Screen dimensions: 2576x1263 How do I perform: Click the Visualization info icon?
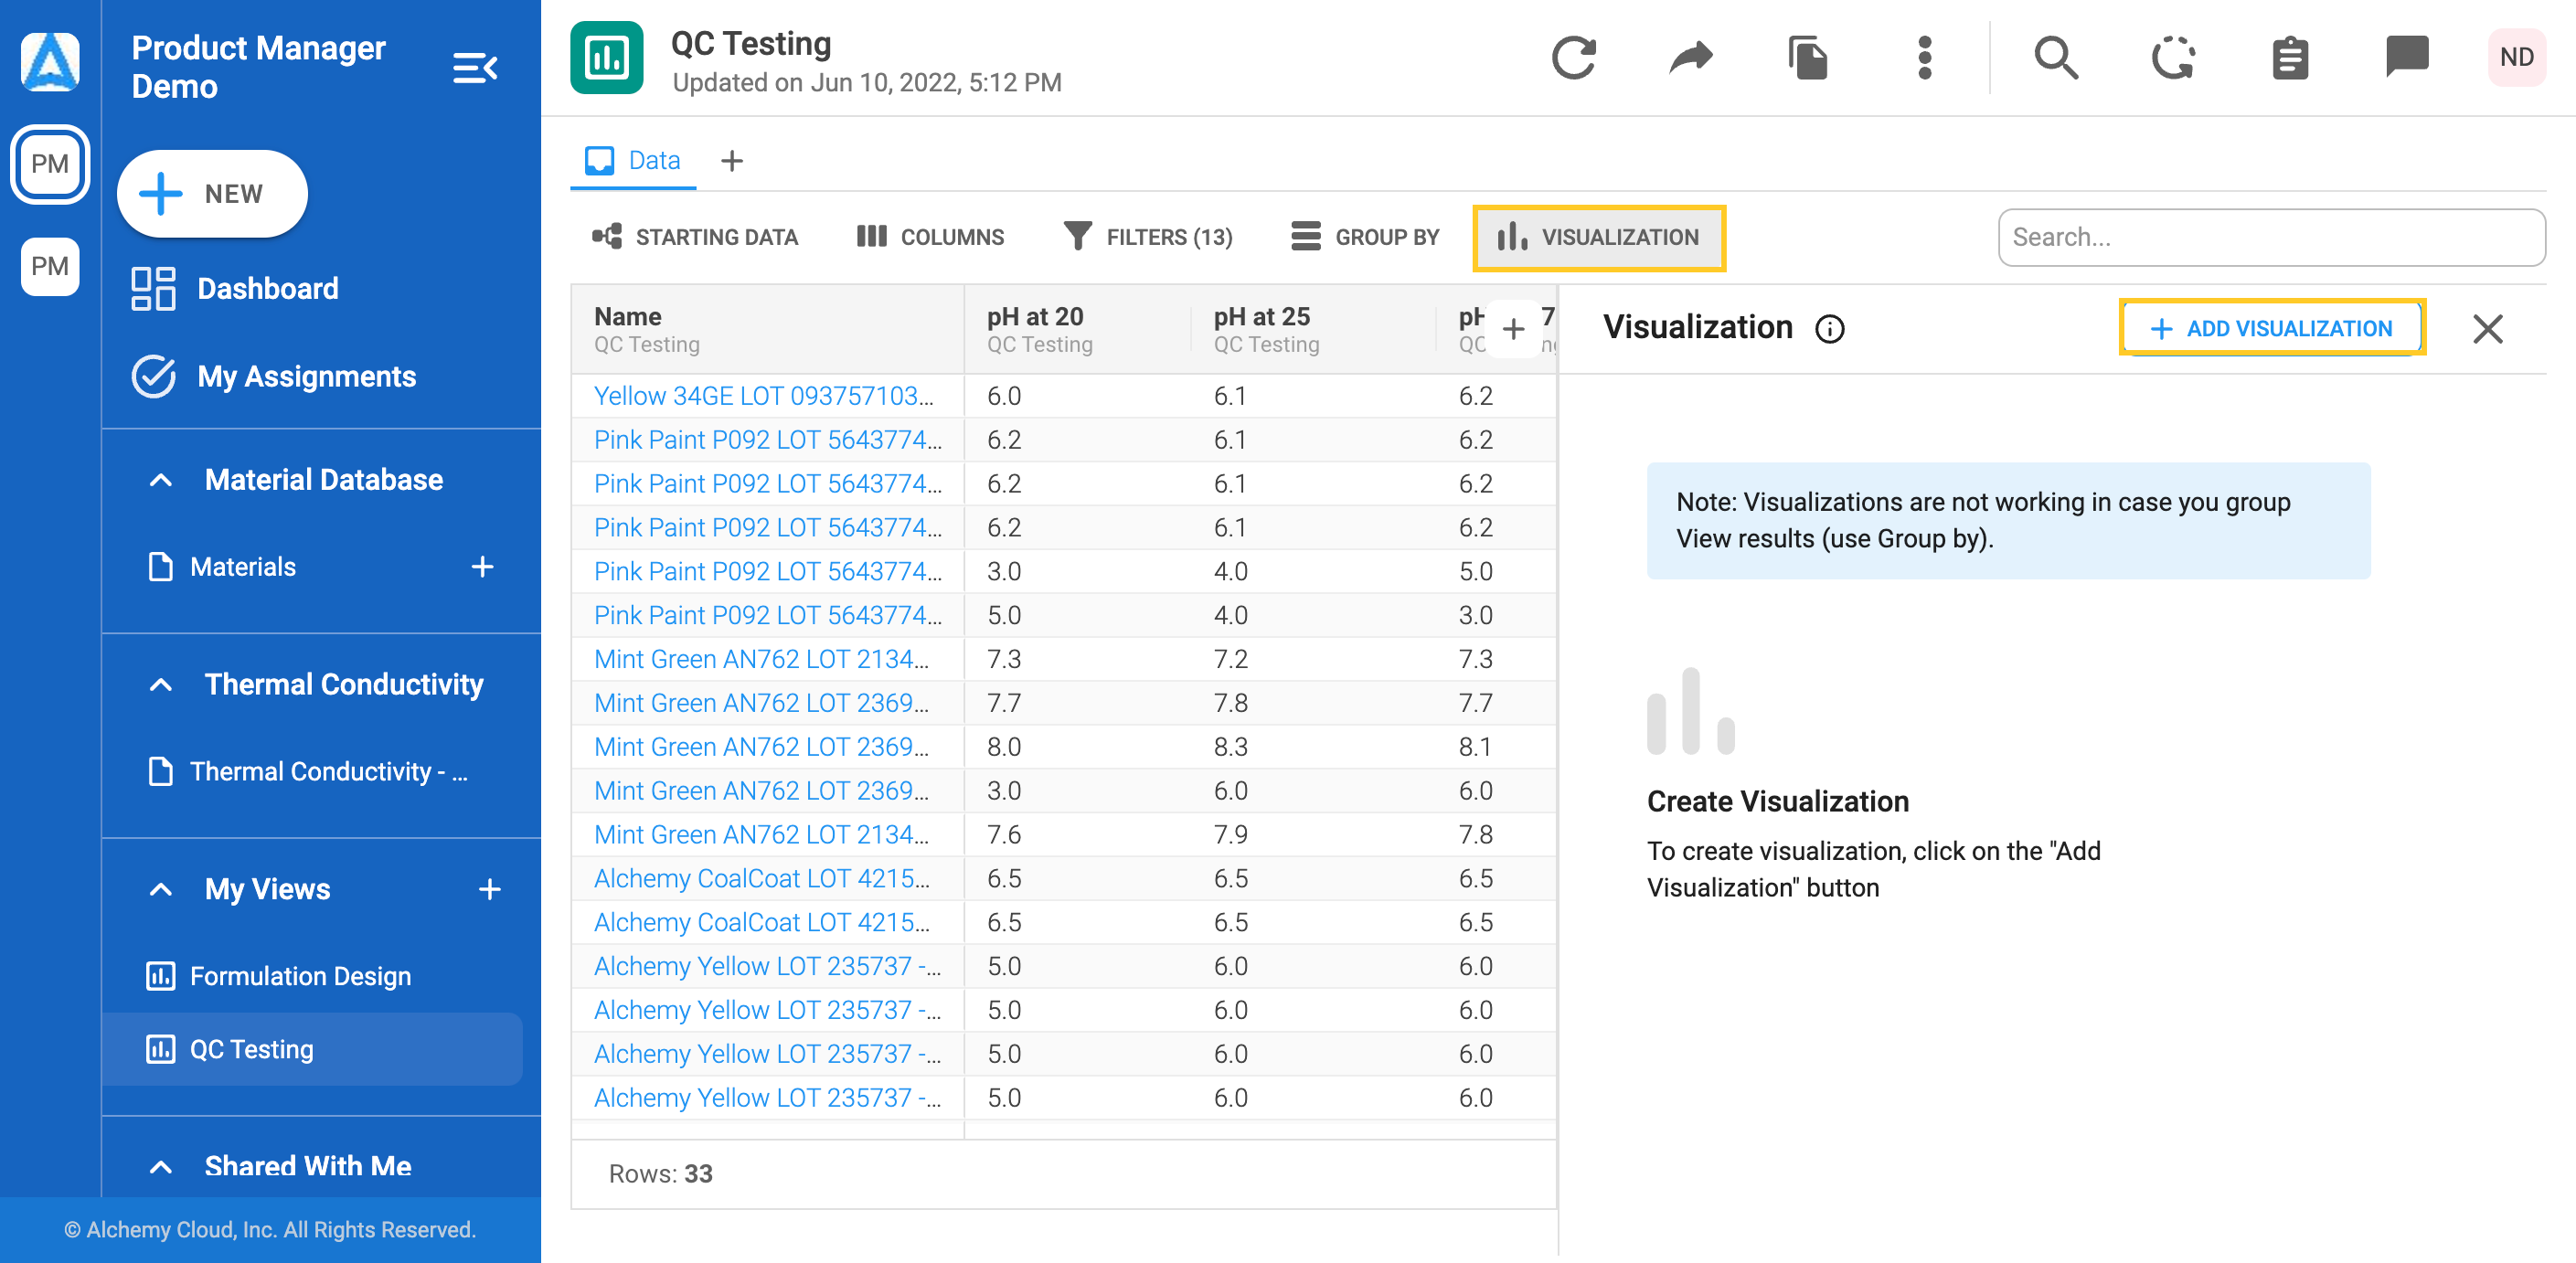(x=1829, y=329)
